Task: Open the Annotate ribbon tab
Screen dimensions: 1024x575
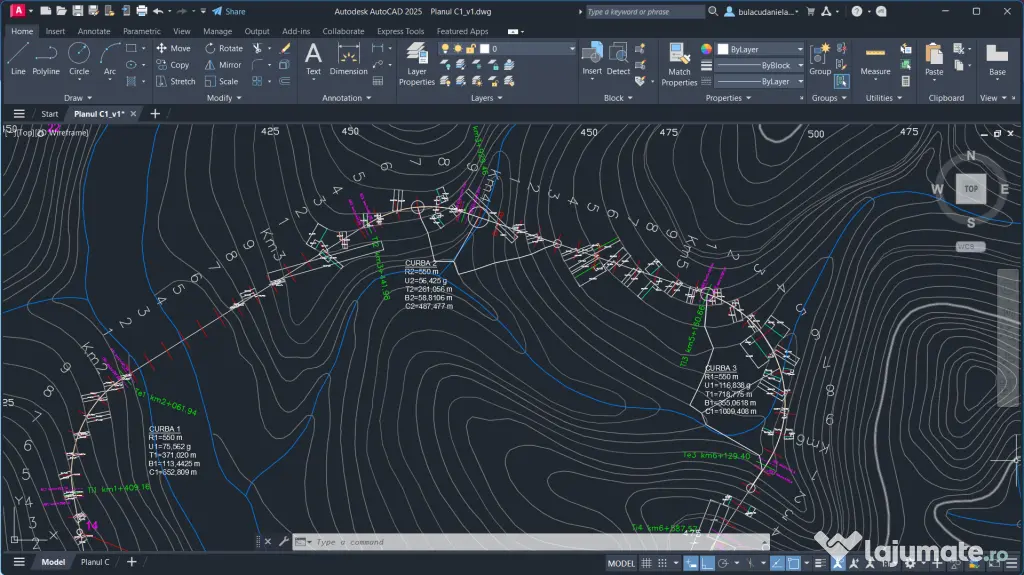Action: click(x=94, y=31)
